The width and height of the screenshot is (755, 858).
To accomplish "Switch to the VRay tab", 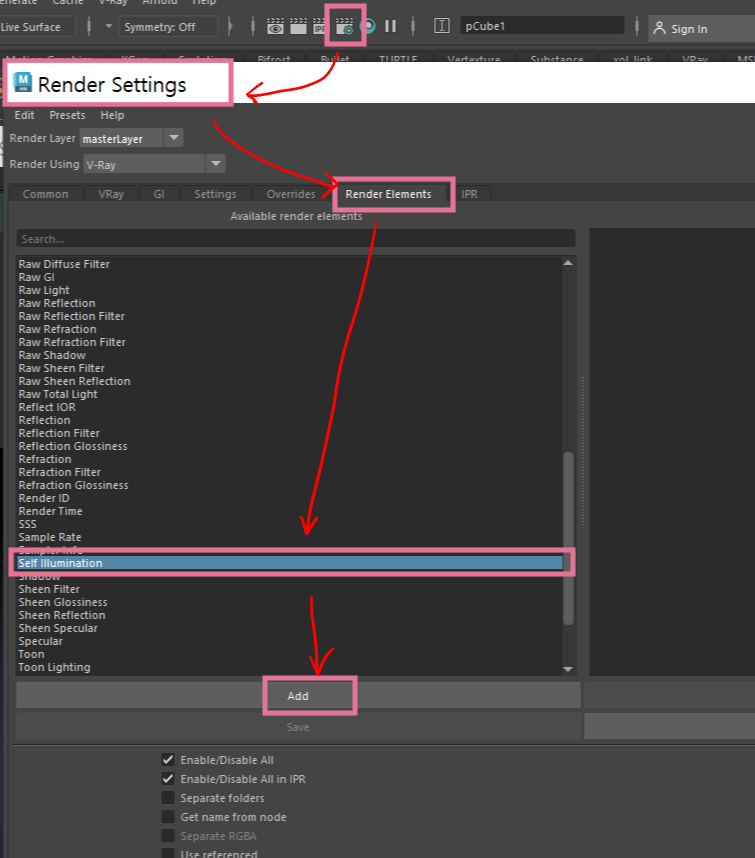I will click(111, 194).
